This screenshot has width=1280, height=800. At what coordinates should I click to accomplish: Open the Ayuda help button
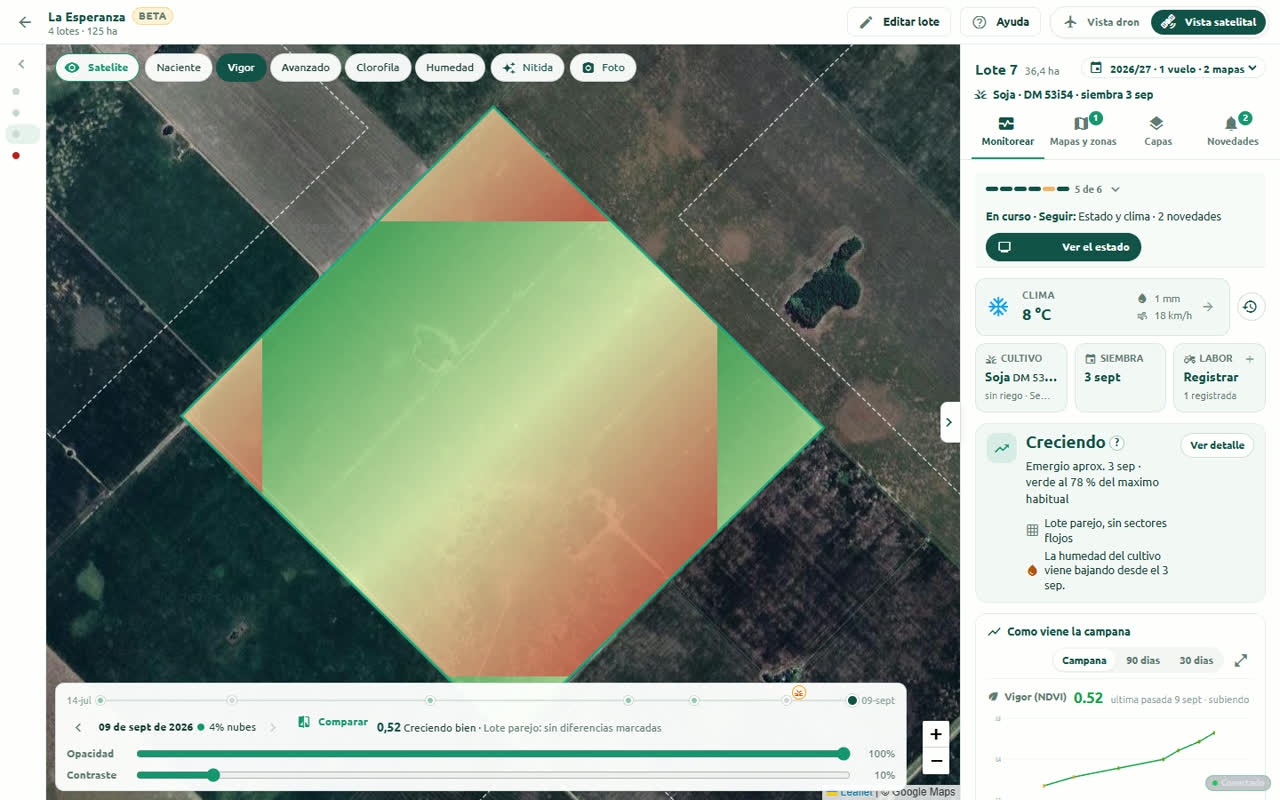(1000, 22)
